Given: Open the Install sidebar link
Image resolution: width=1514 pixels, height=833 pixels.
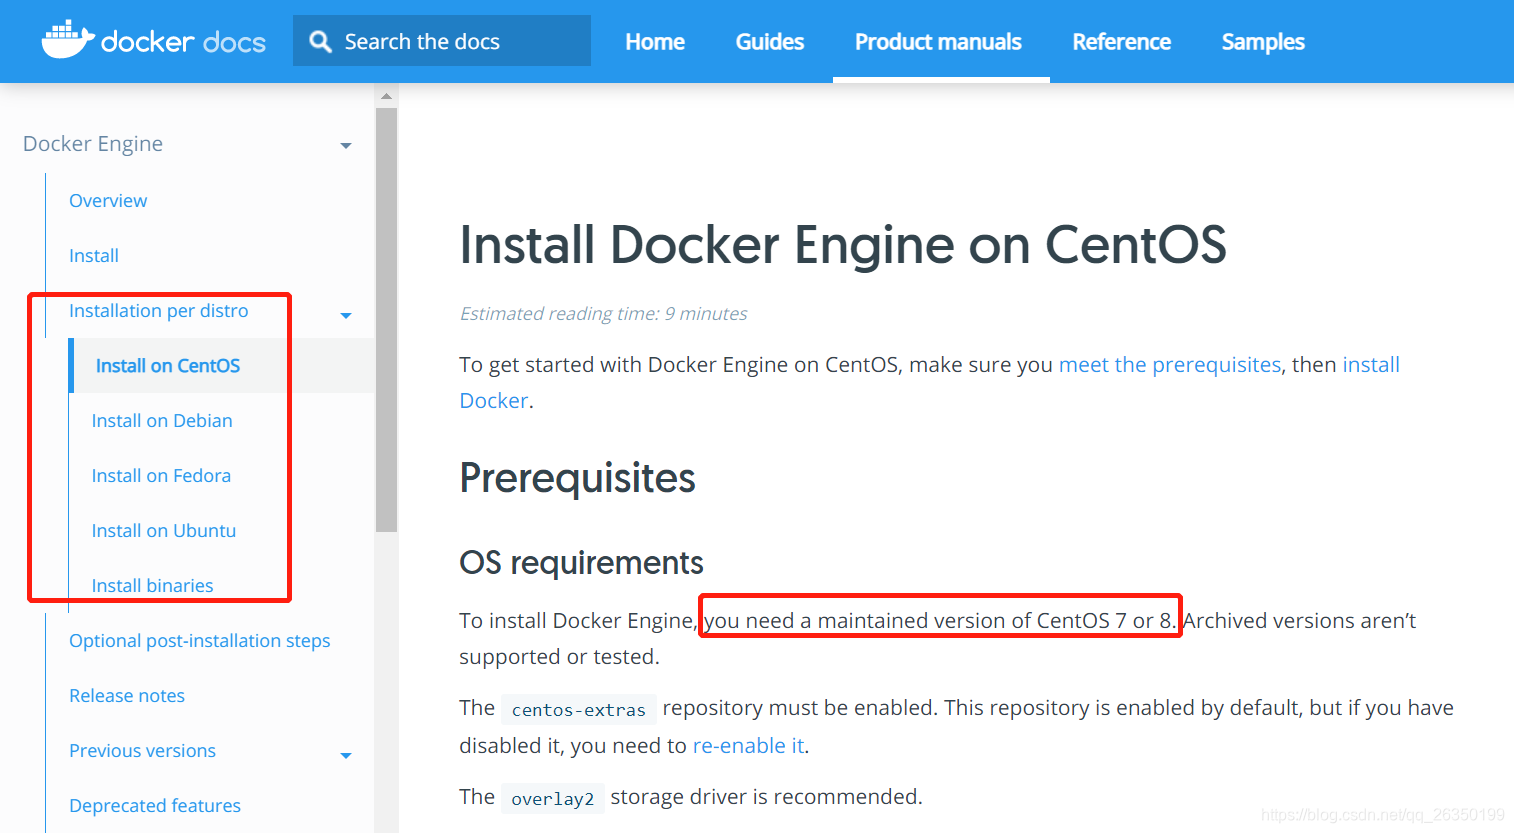Looking at the screenshot, I should pyautogui.click(x=94, y=256).
